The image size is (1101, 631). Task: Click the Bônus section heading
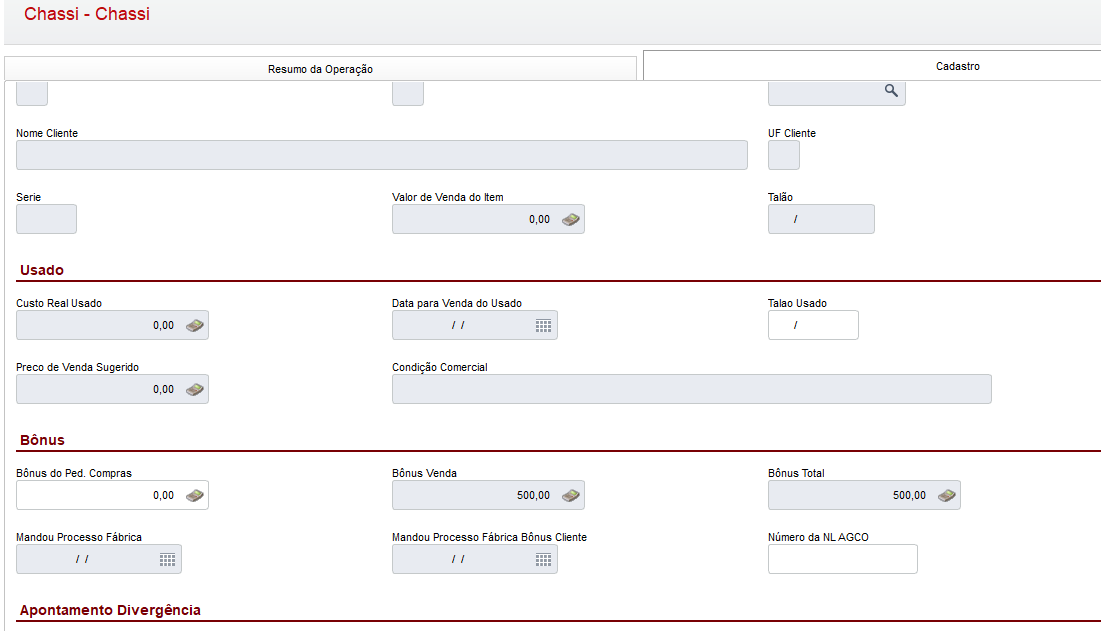coord(42,440)
